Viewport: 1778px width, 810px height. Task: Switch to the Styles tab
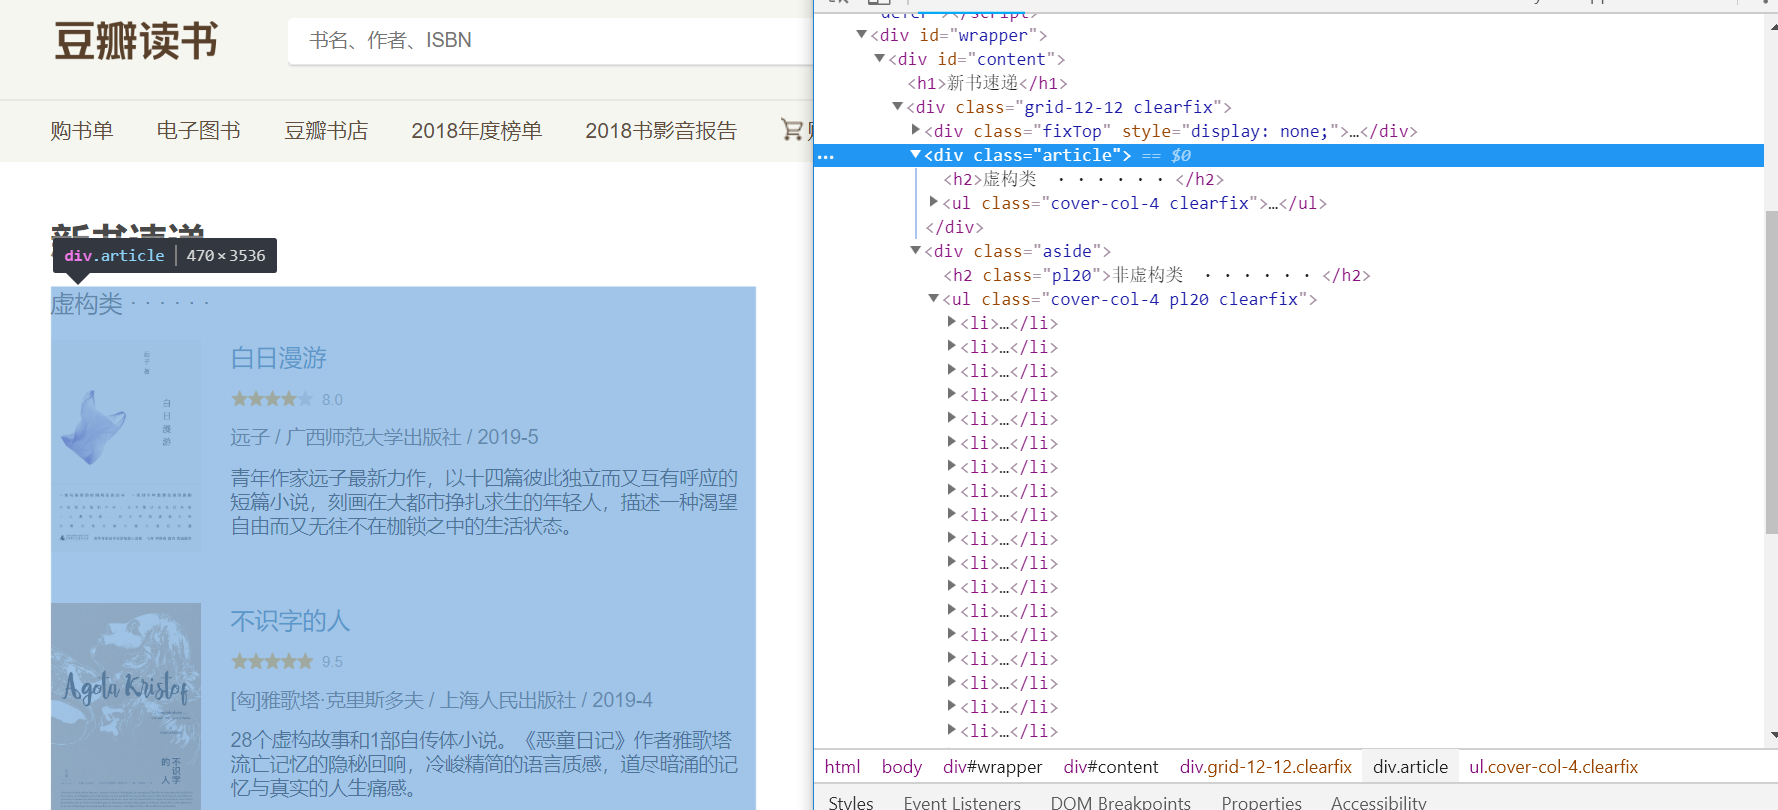point(850,802)
